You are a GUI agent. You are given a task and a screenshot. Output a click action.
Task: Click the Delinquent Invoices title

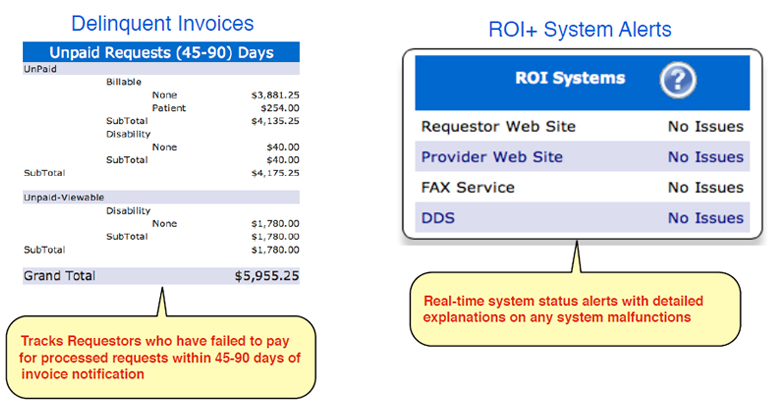pyautogui.click(x=161, y=23)
